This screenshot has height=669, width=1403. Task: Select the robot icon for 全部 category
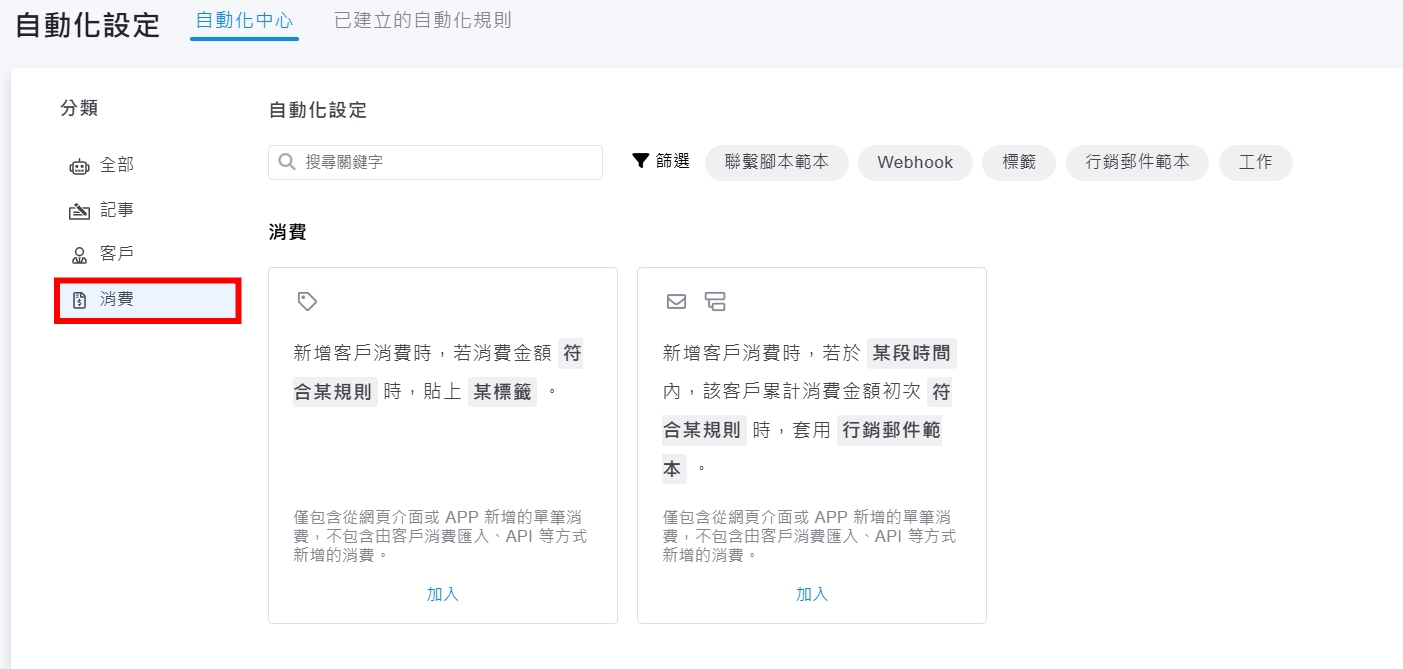(79, 167)
